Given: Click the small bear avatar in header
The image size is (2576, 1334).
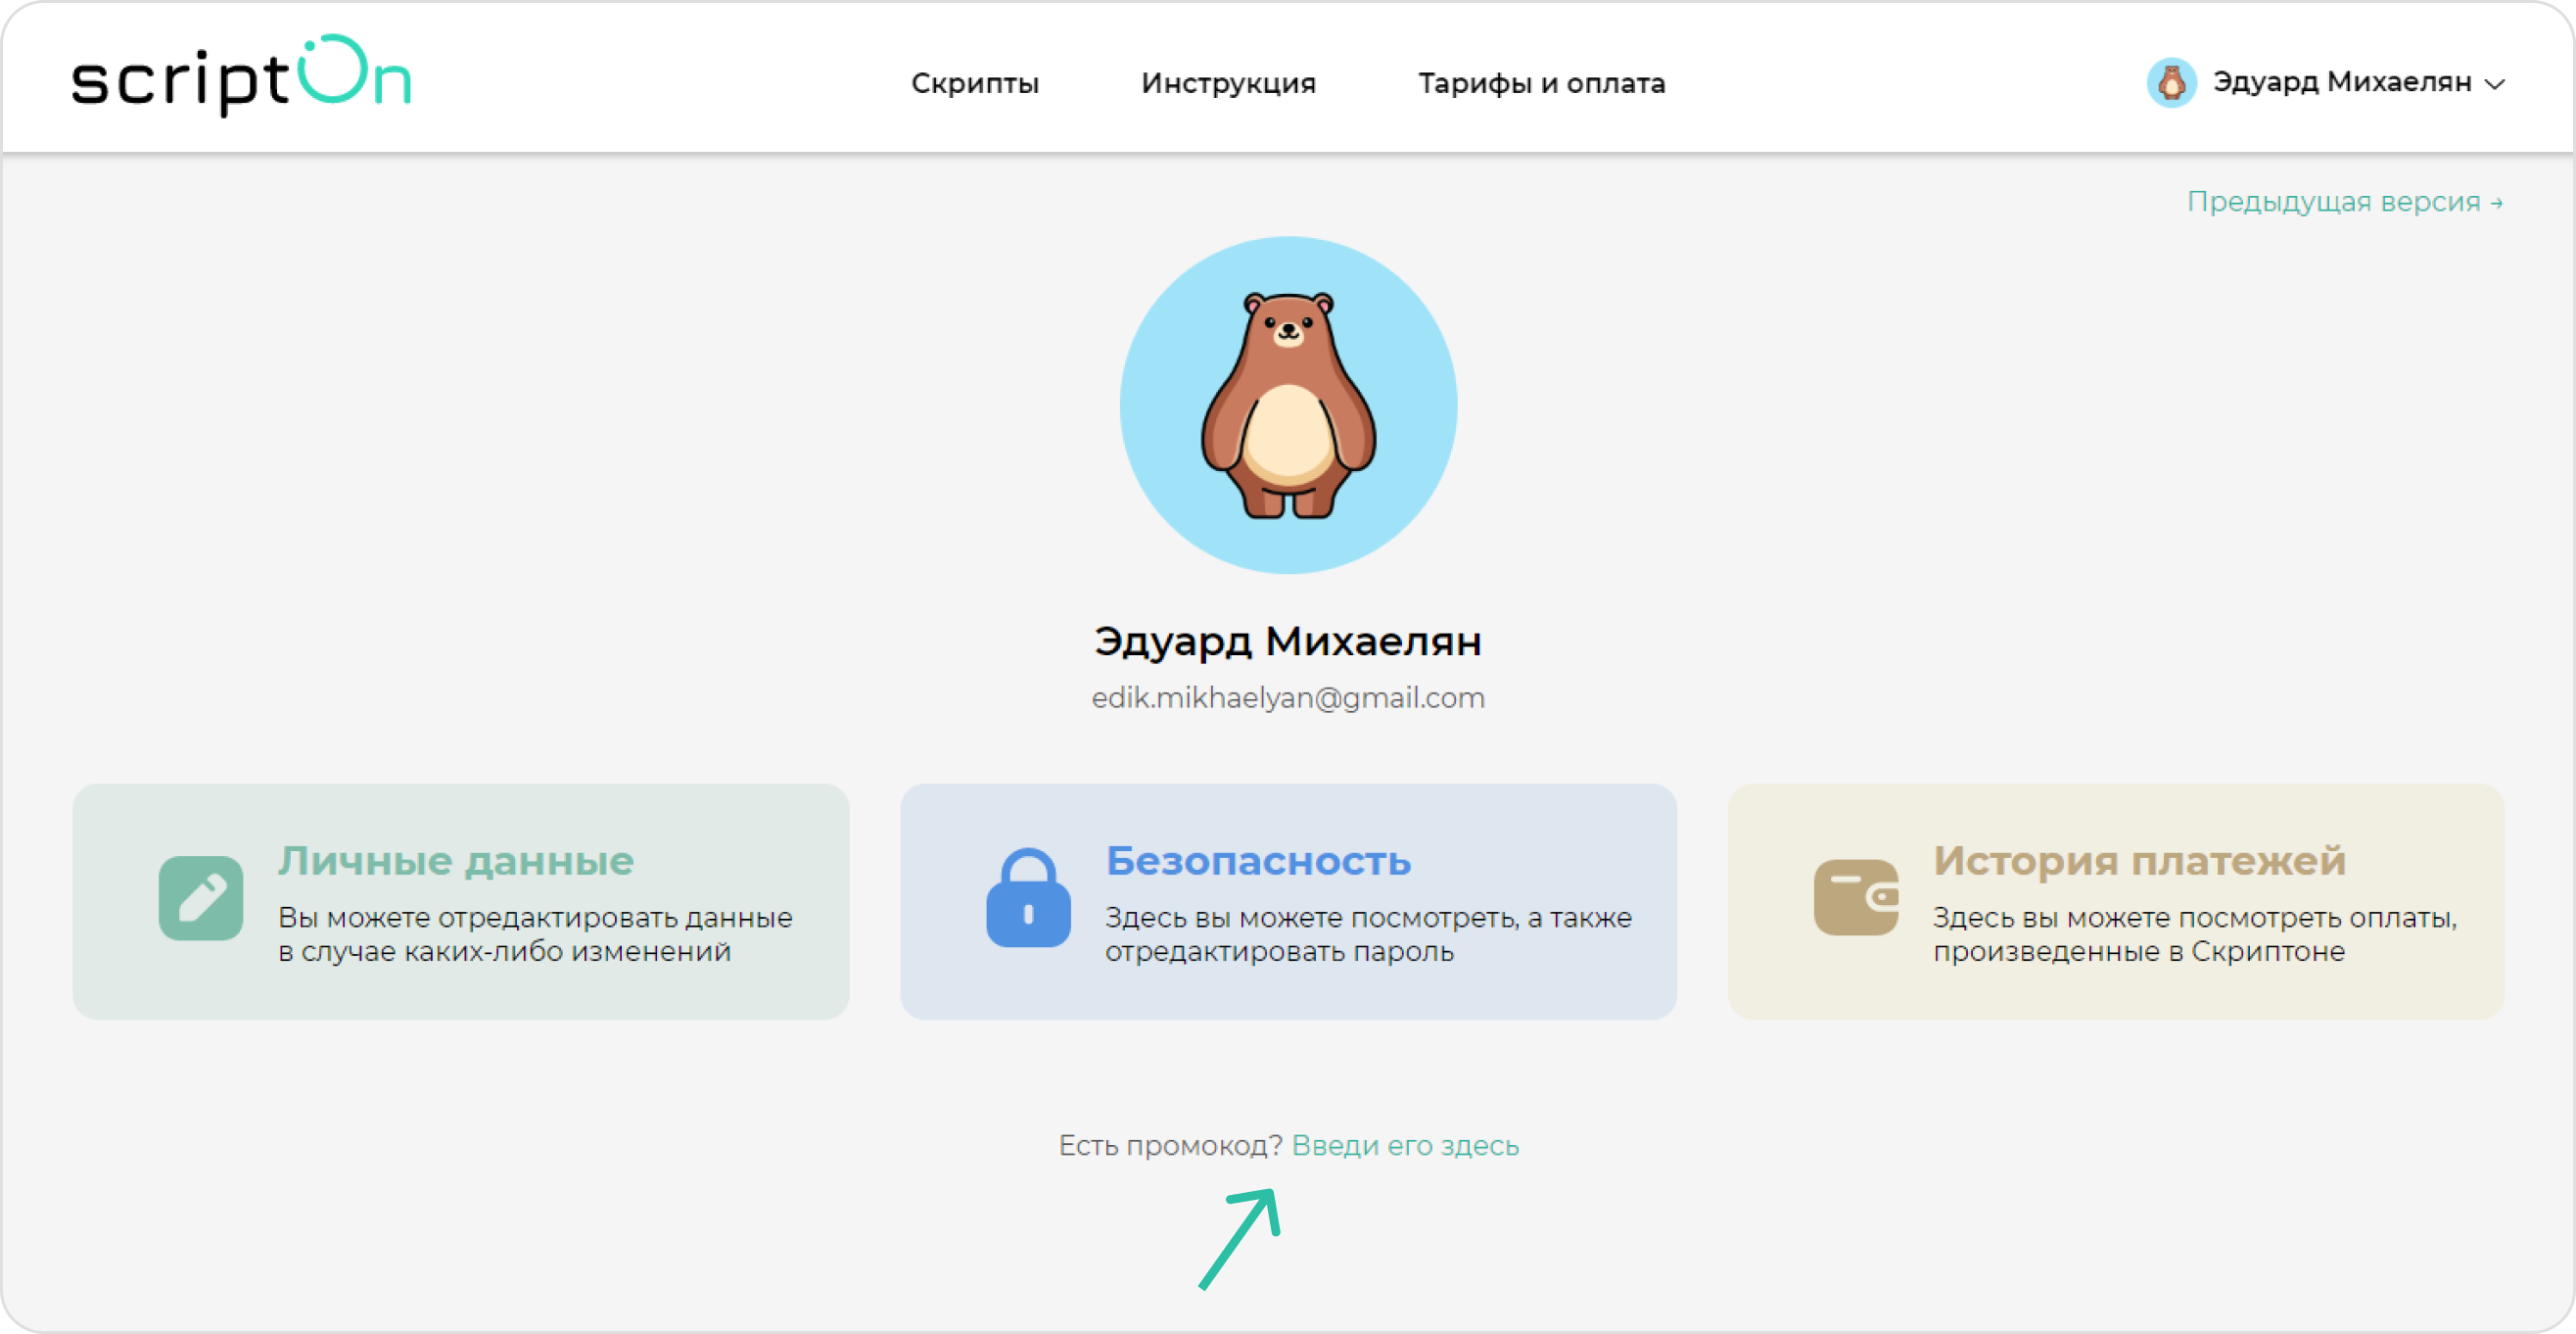Looking at the screenshot, I should tap(2171, 82).
